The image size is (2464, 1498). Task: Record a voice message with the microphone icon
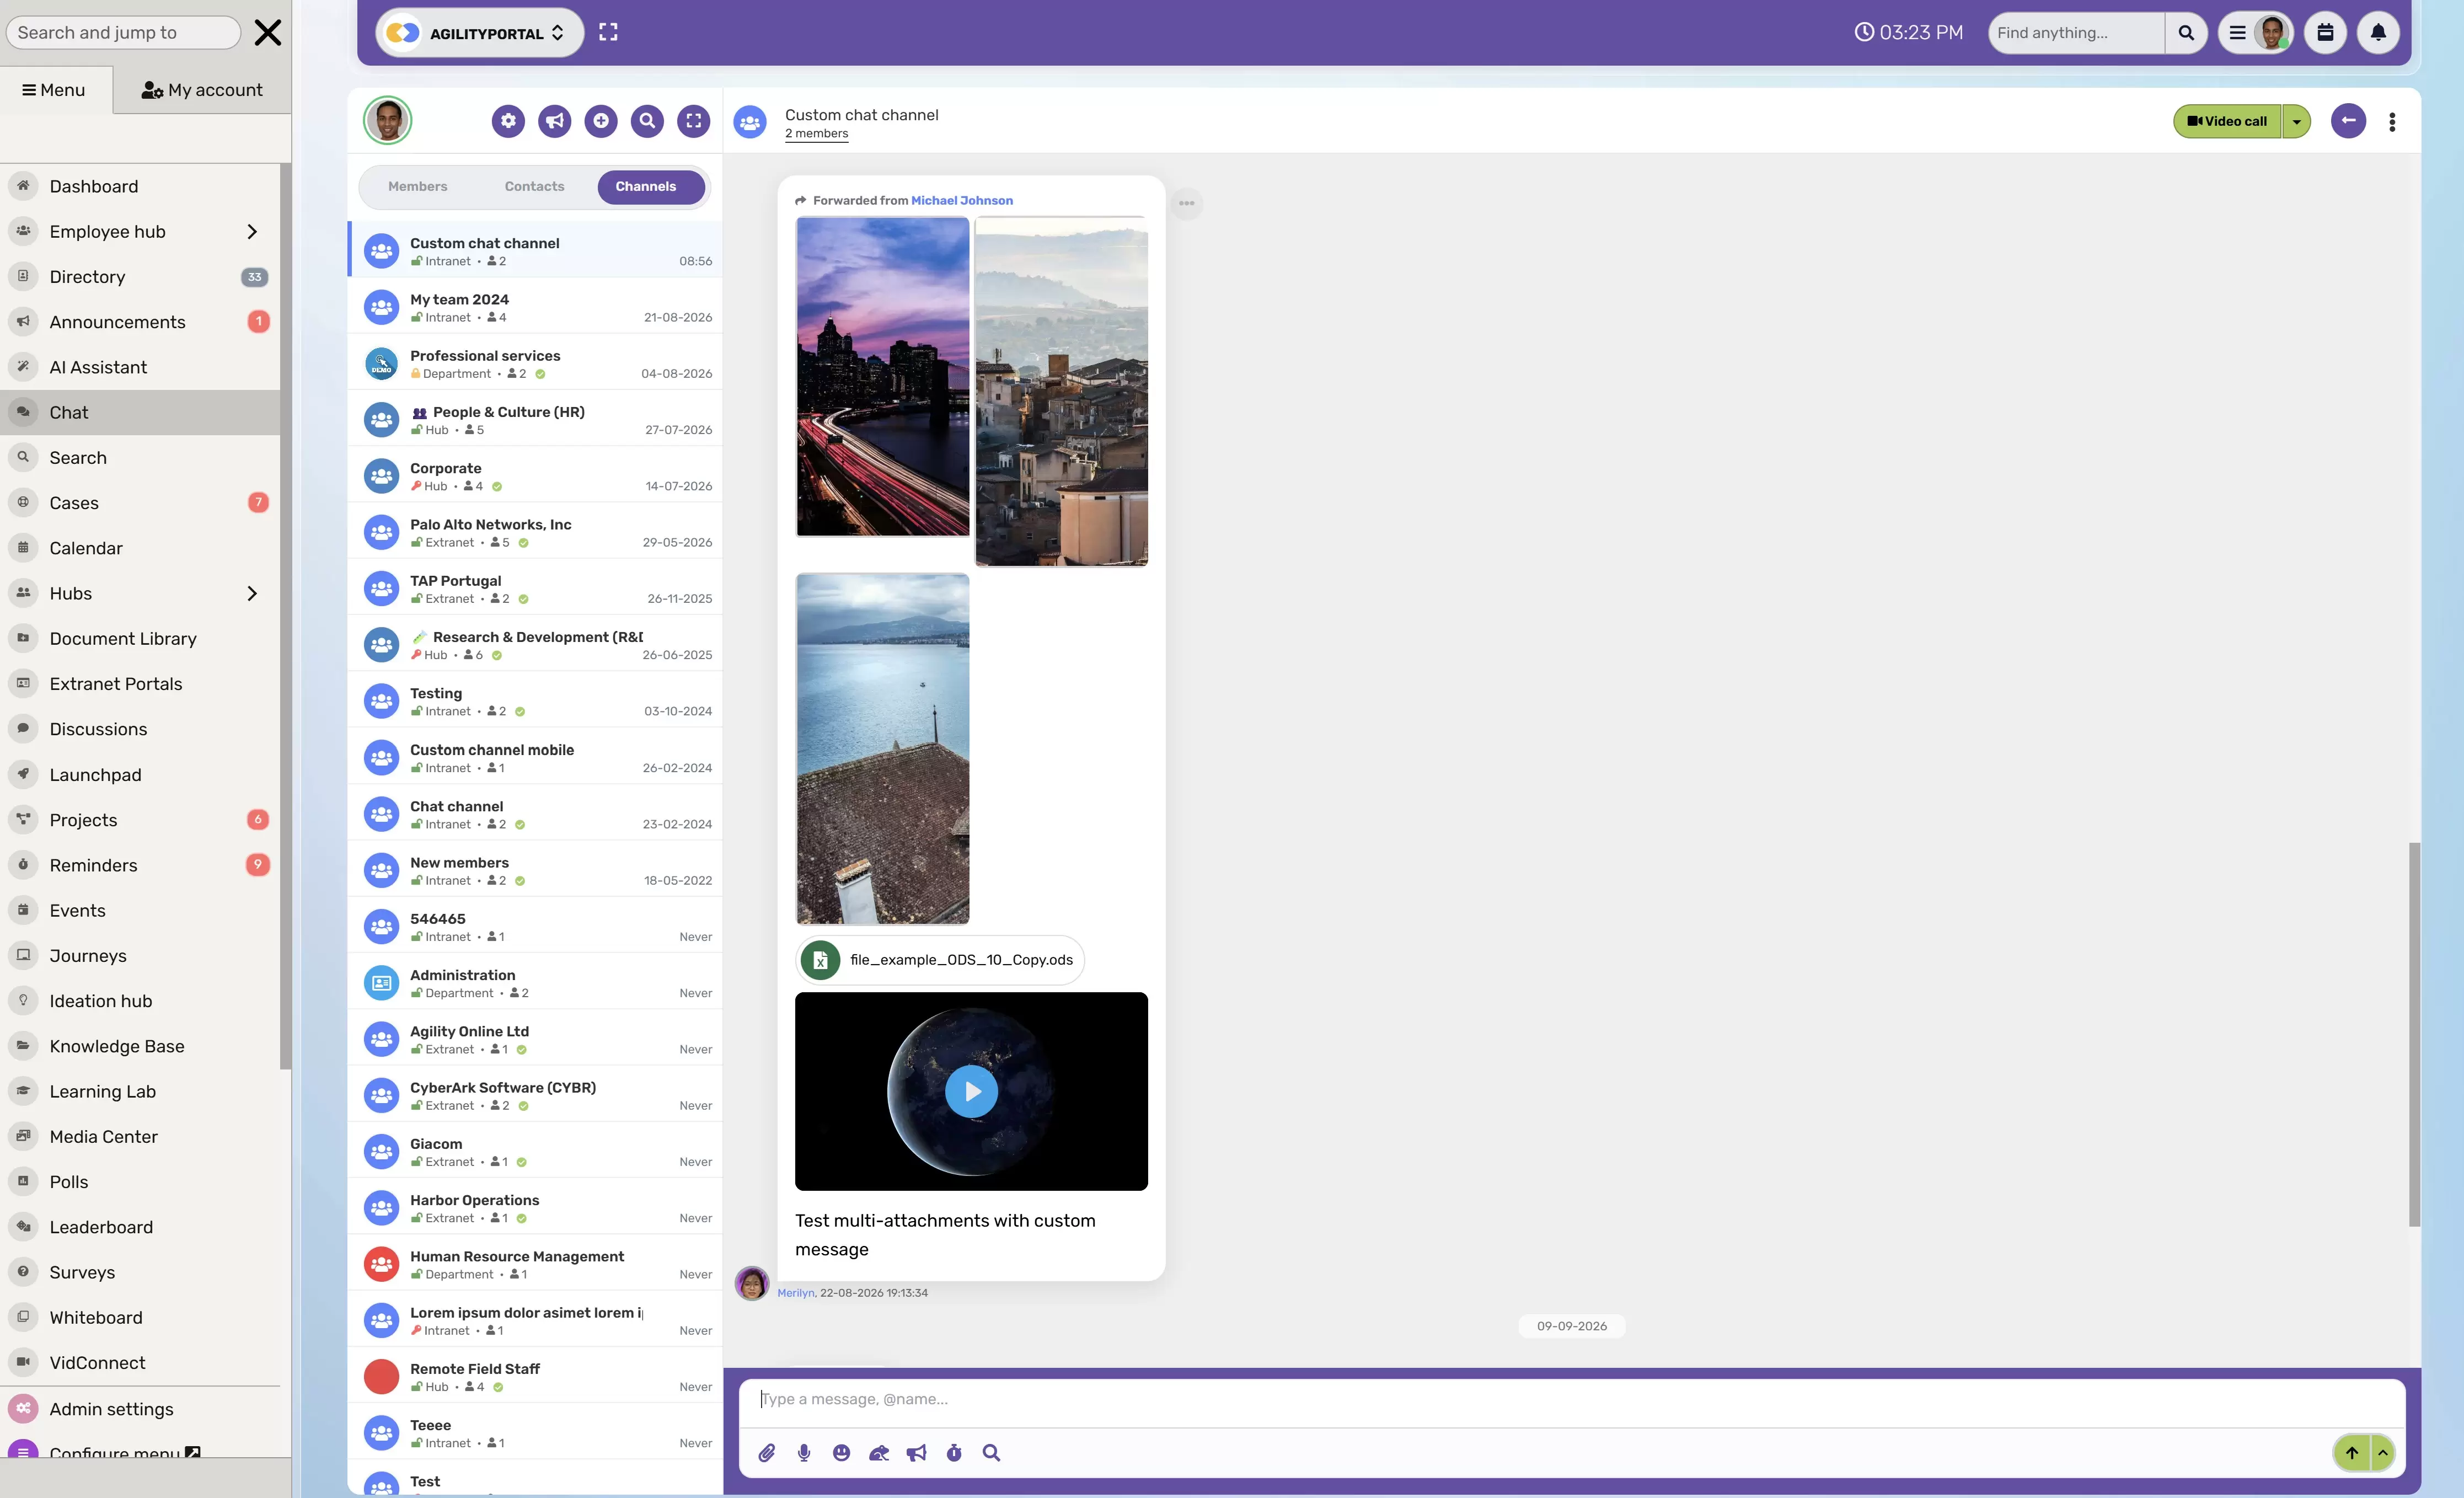pos(804,1453)
